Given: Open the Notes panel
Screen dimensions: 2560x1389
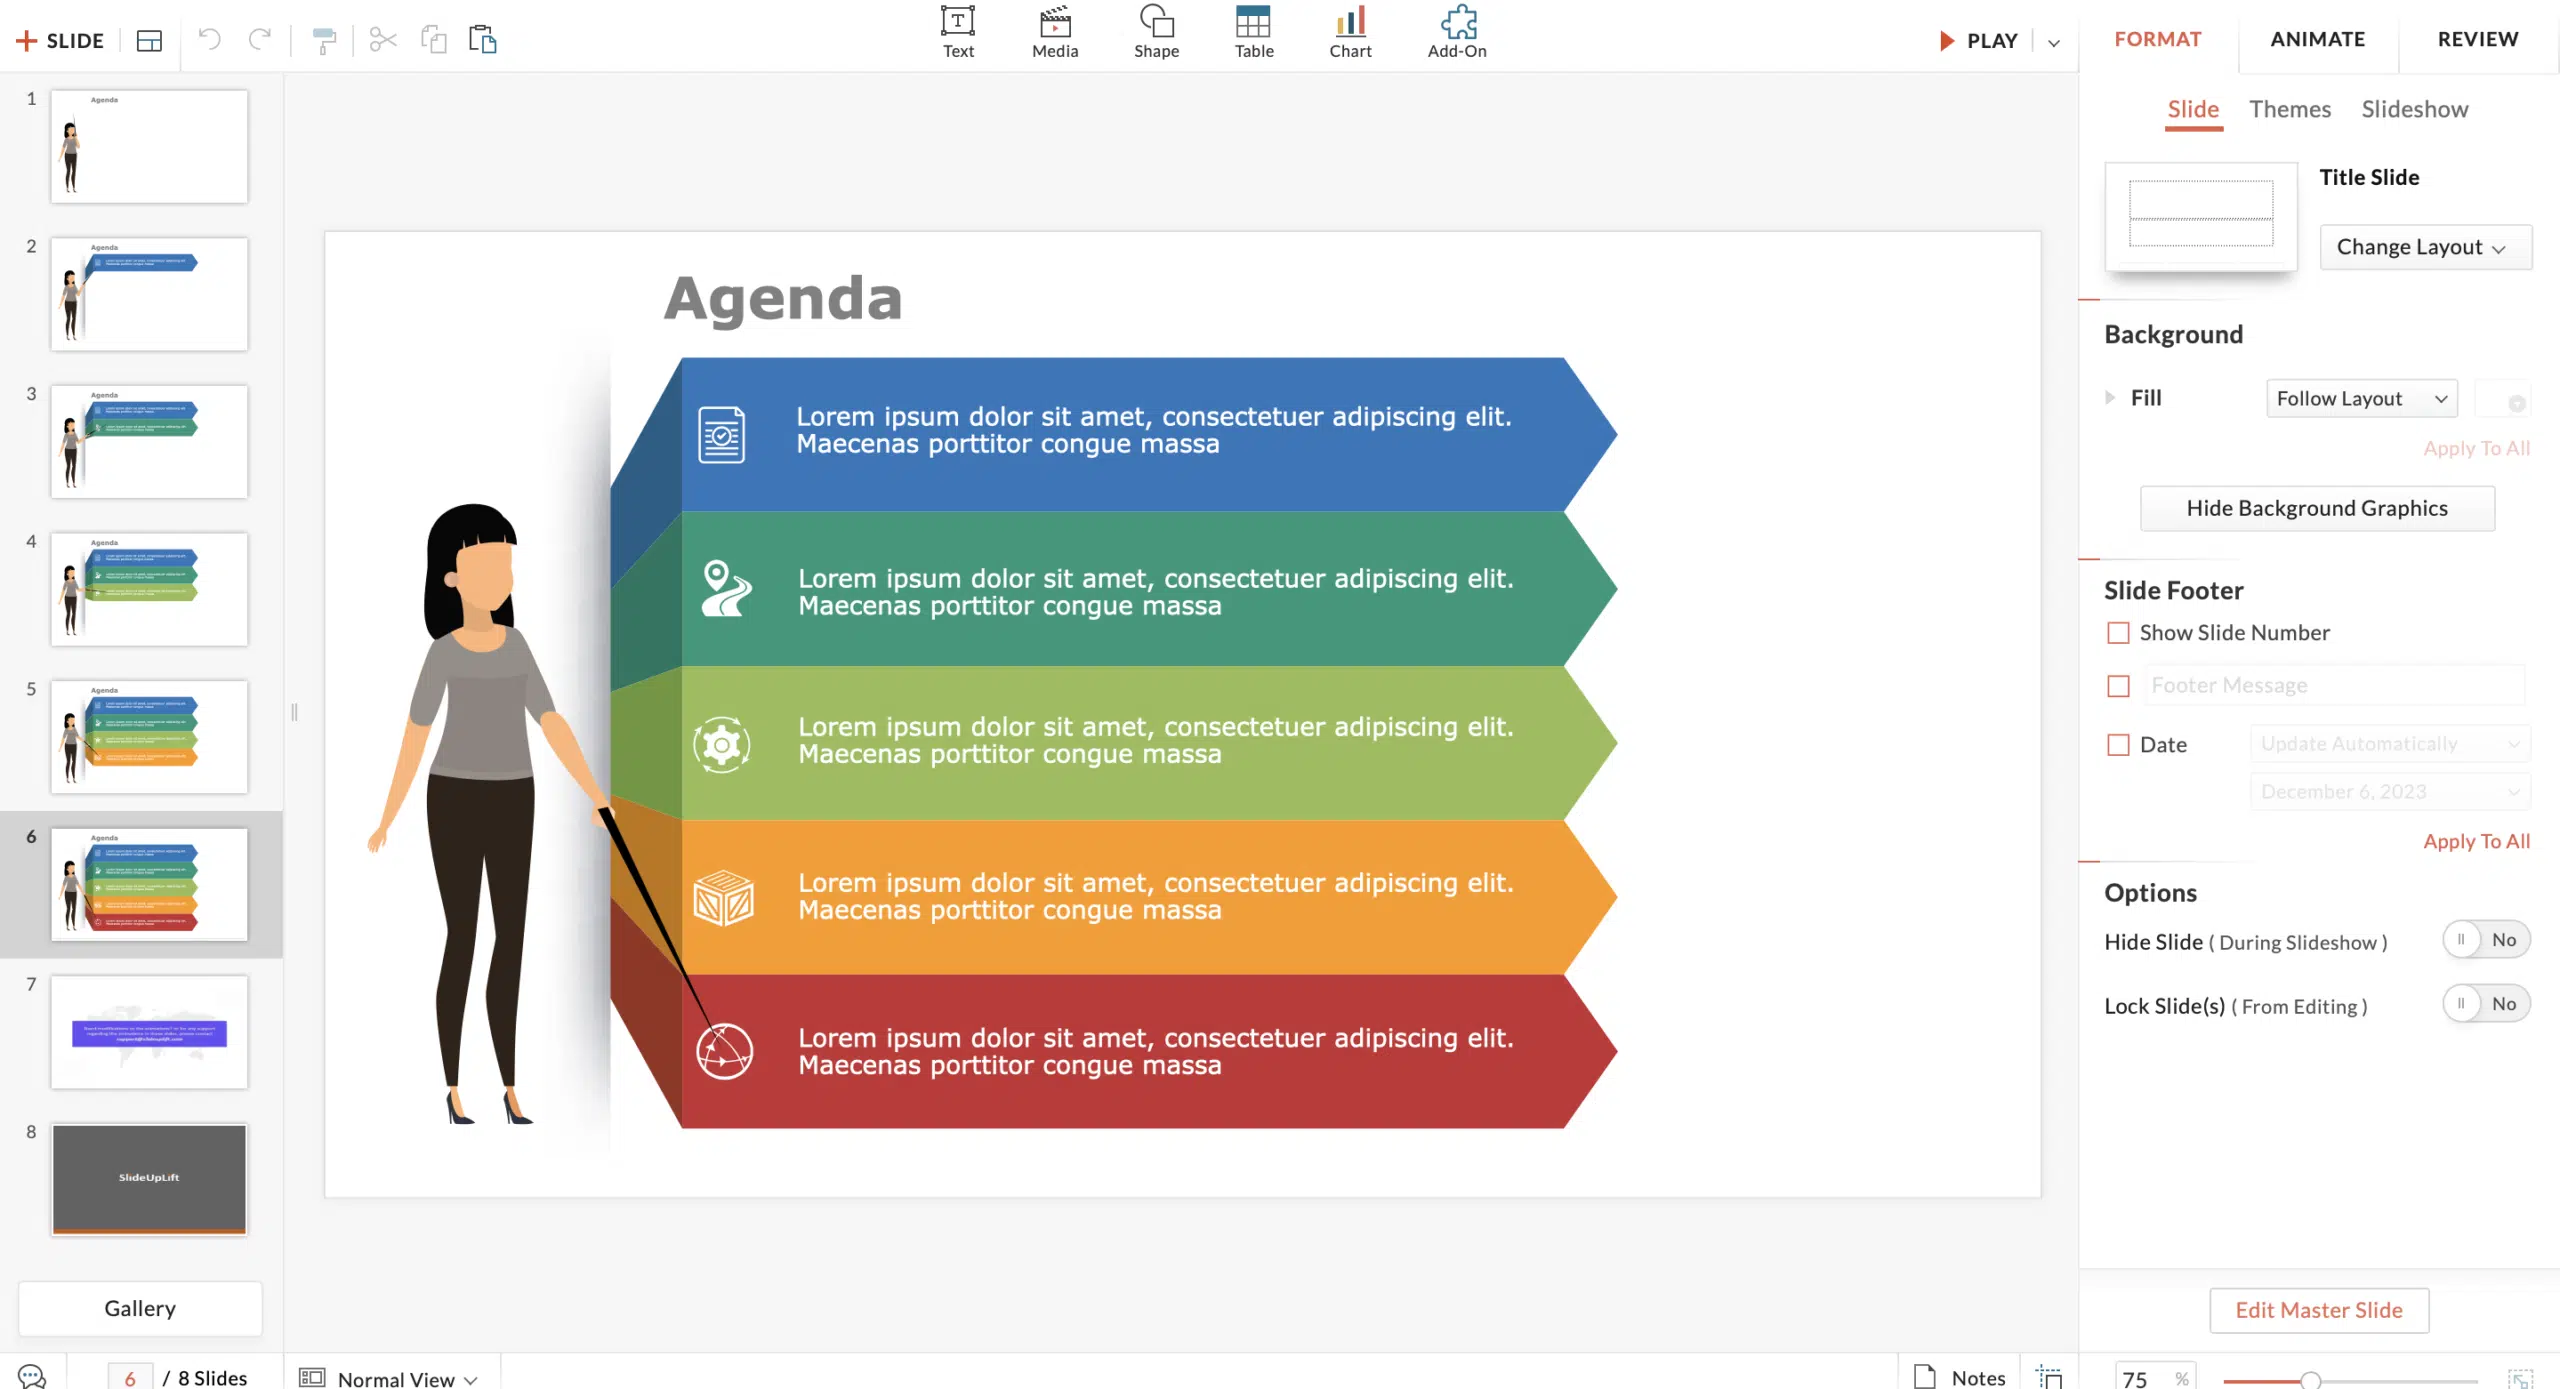Looking at the screenshot, I should tap(1959, 1377).
